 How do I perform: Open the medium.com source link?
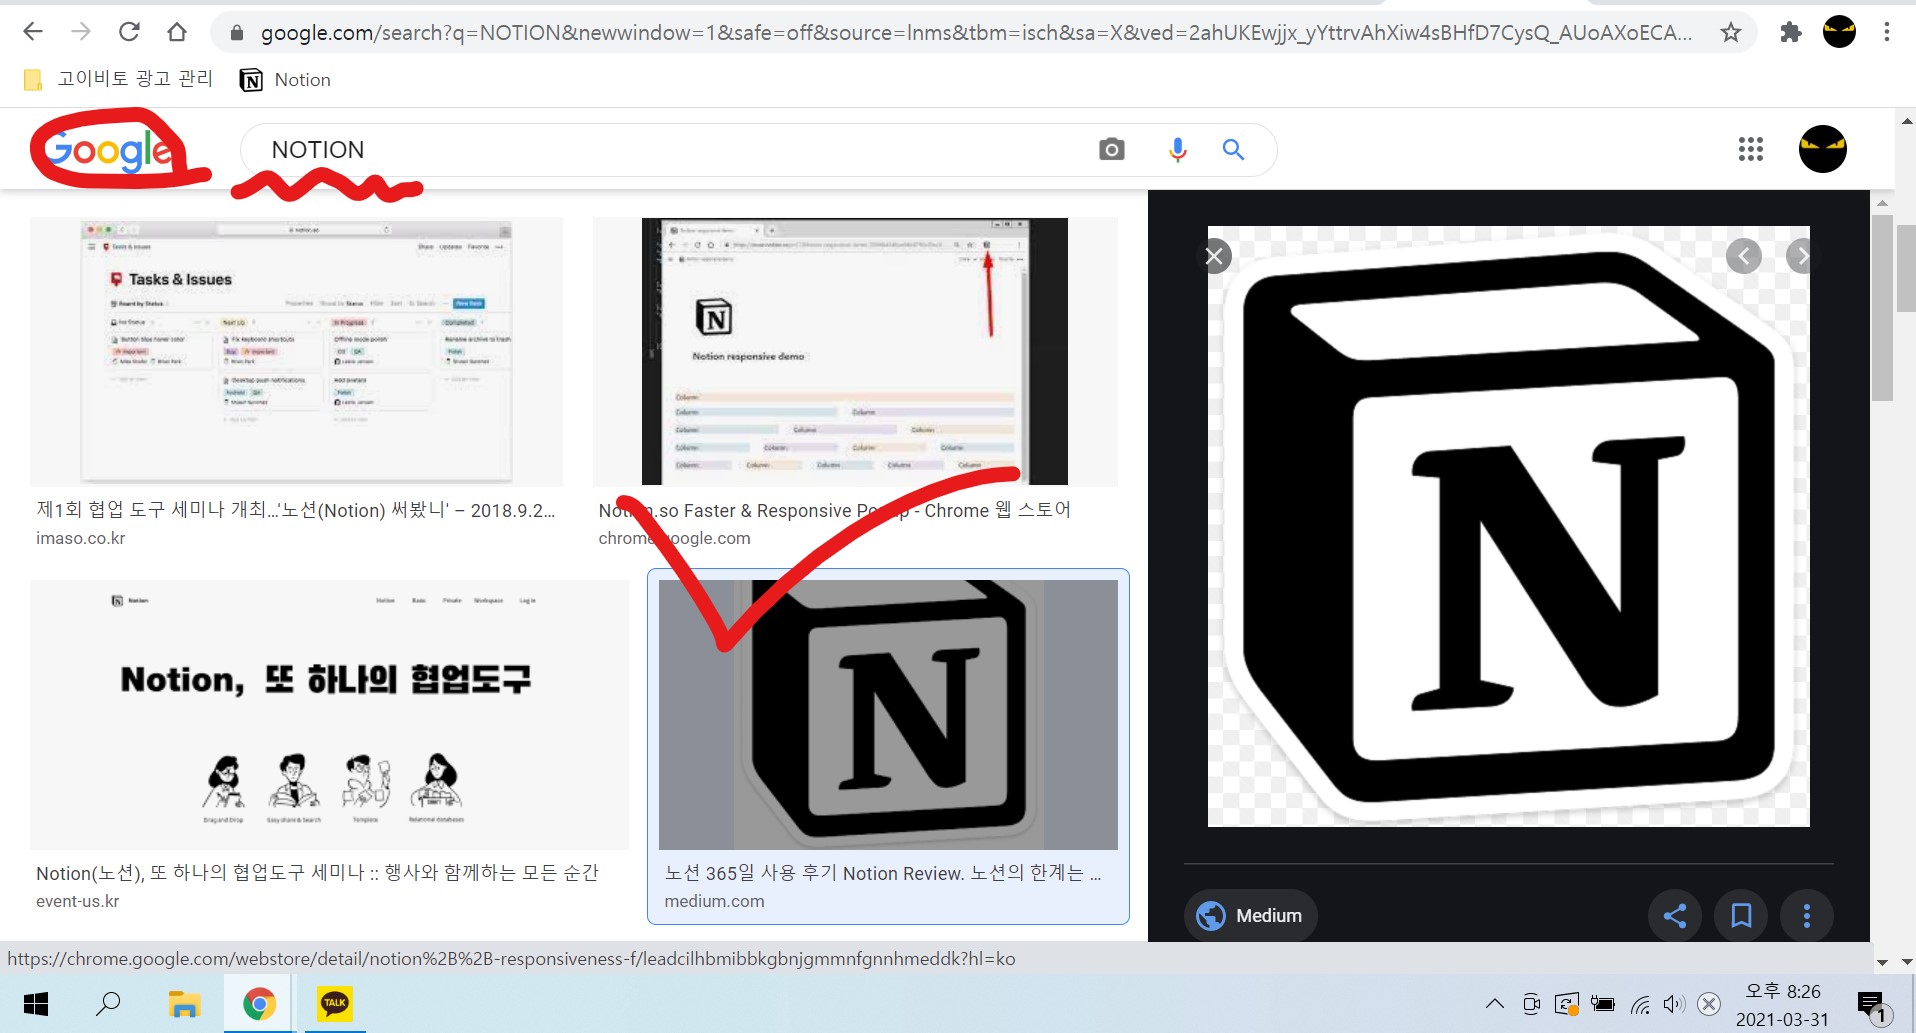pos(714,901)
